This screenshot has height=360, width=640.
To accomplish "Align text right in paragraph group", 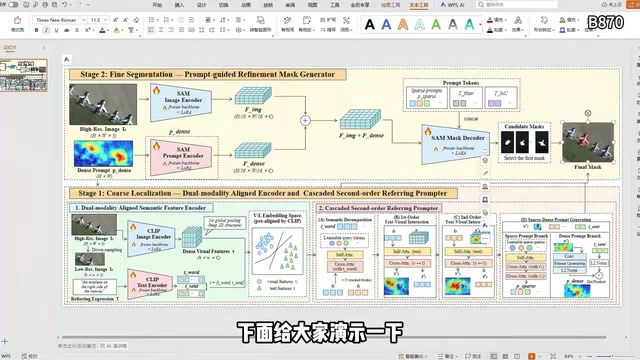I will [171, 30].
